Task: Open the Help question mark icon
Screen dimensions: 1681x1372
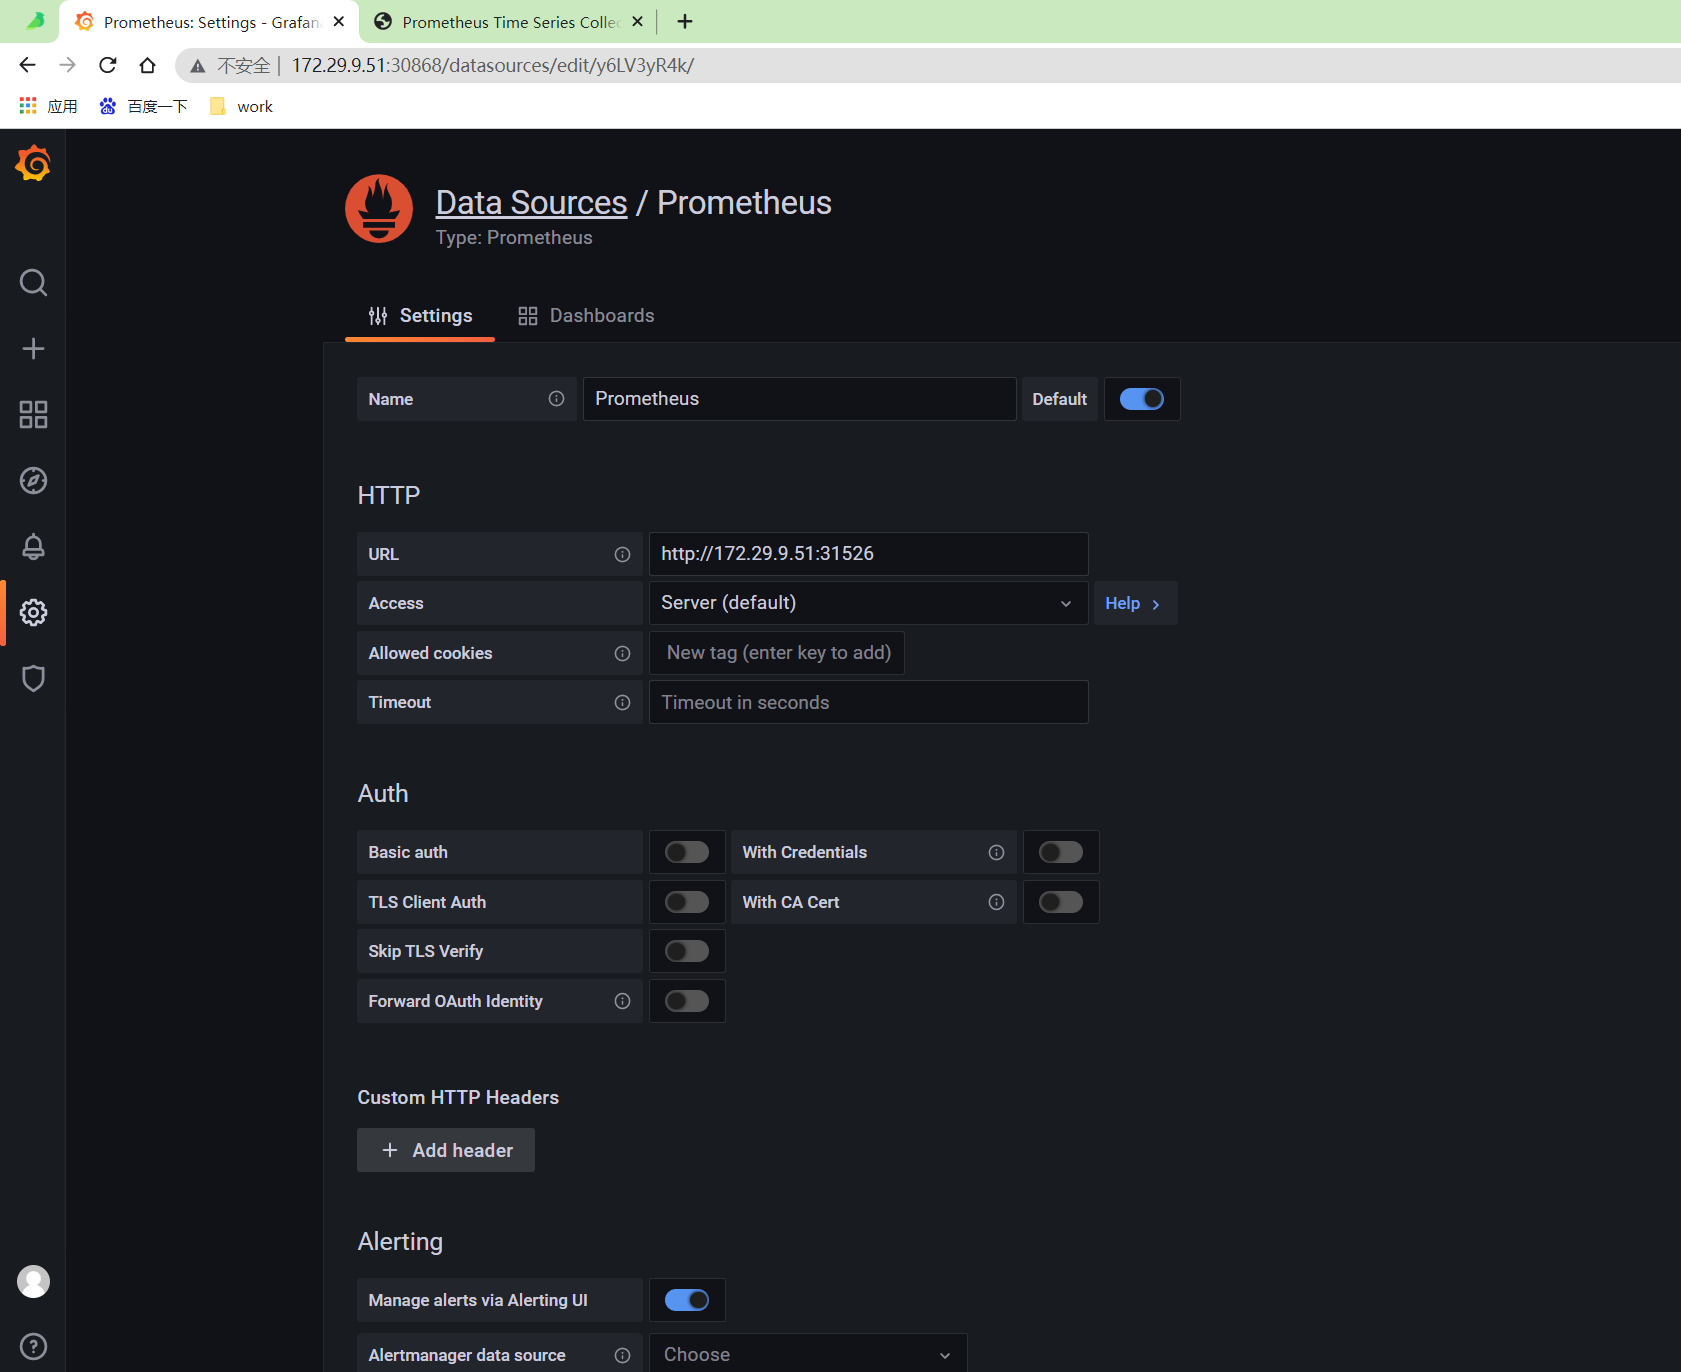Action: [33, 1346]
